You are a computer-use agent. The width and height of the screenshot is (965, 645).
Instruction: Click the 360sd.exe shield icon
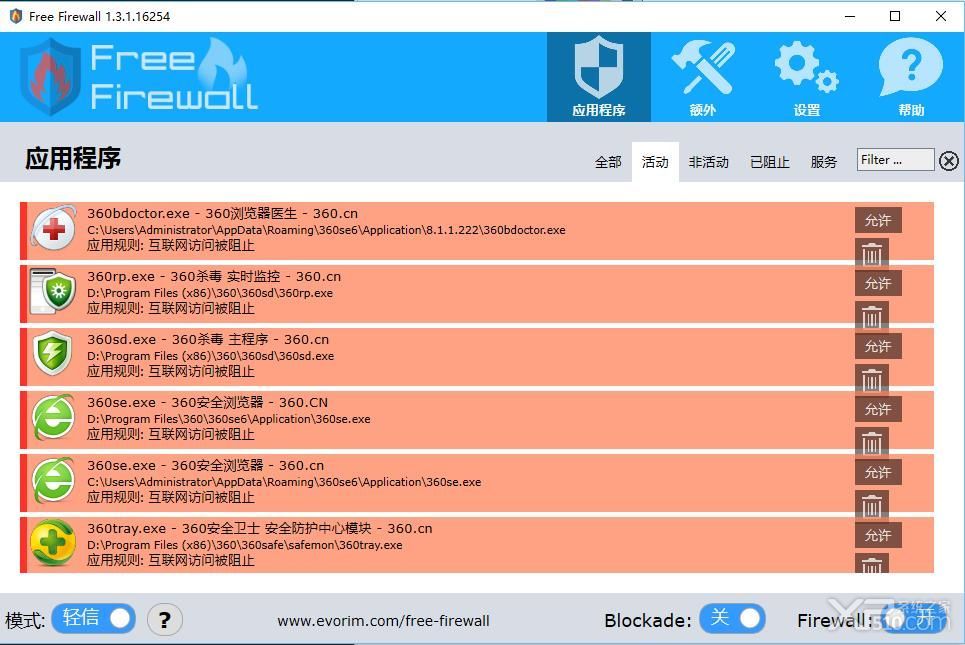coord(53,354)
